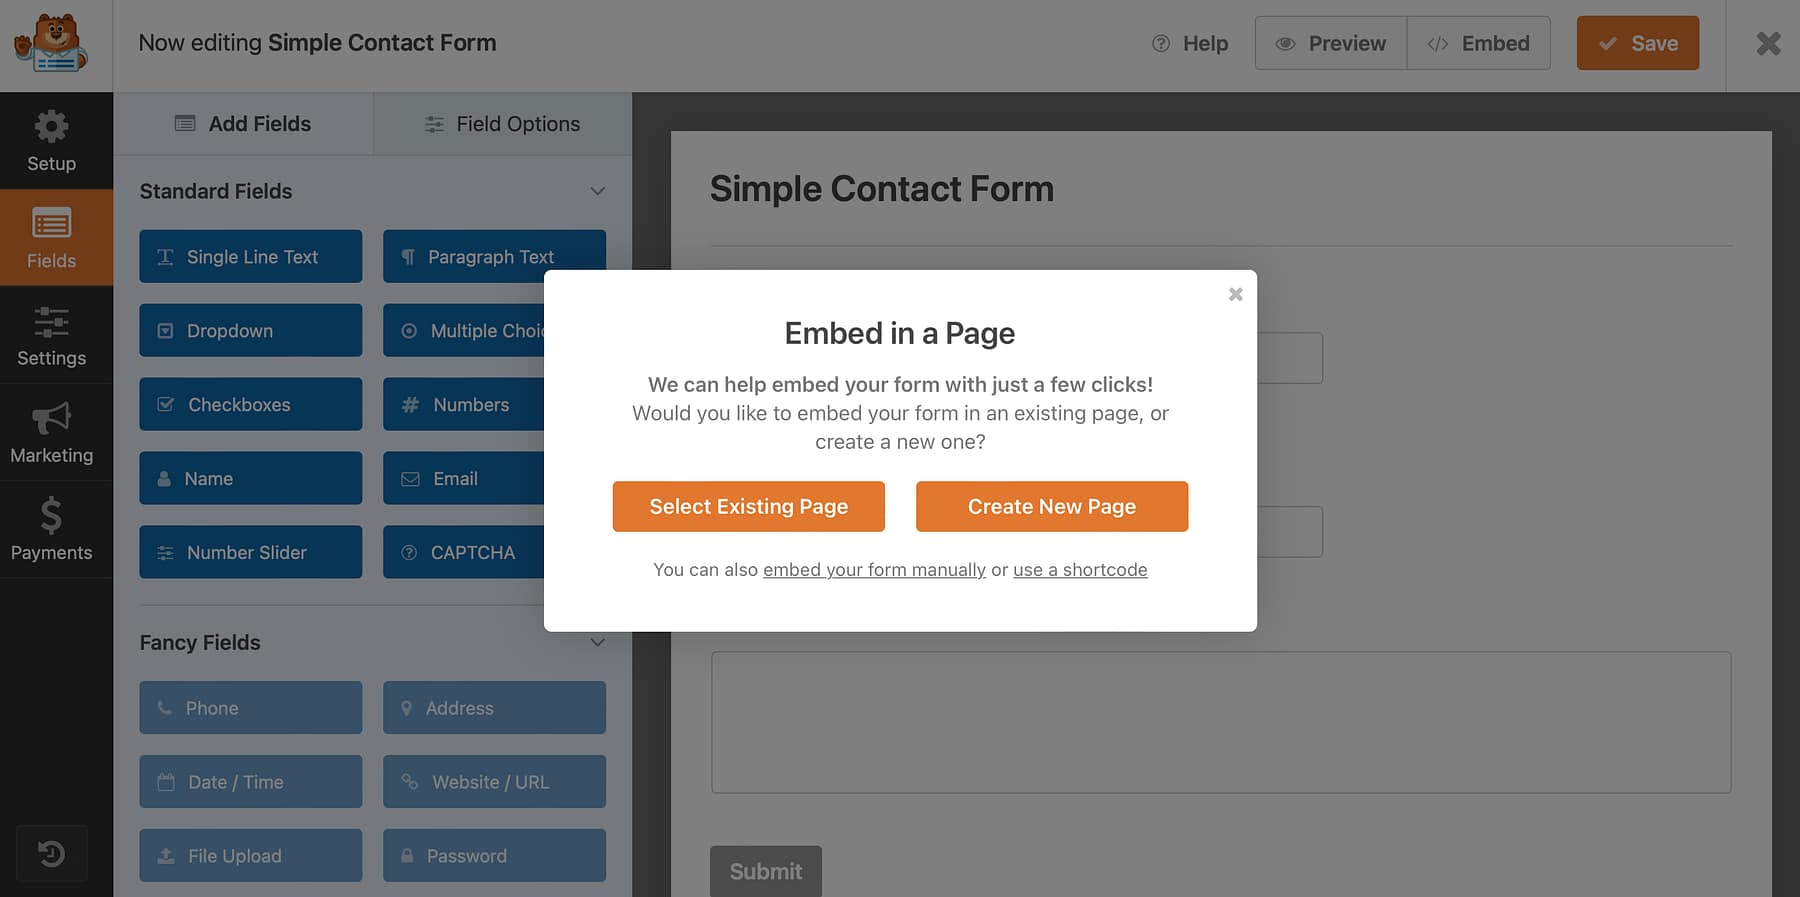Click Create New Page button
The height and width of the screenshot is (897, 1800).
1051,506
